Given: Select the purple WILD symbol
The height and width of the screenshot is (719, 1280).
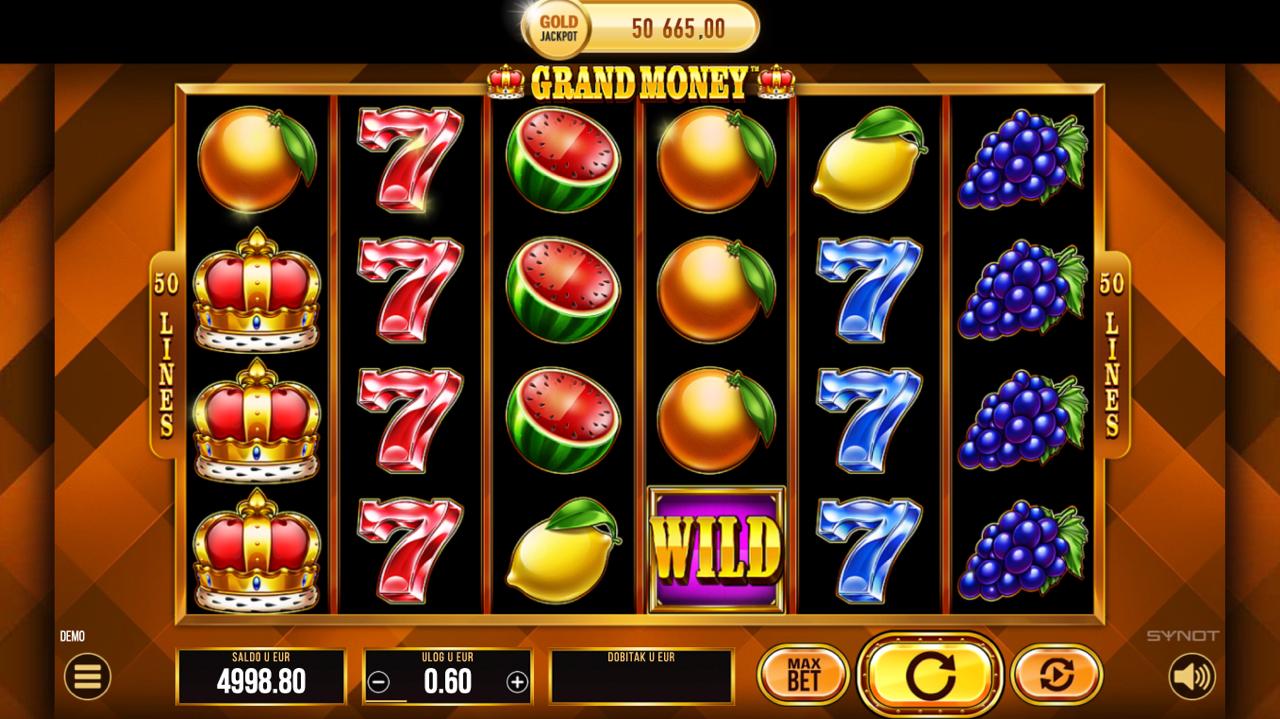Looking at the screenshot, I should [x=716, y=548].
